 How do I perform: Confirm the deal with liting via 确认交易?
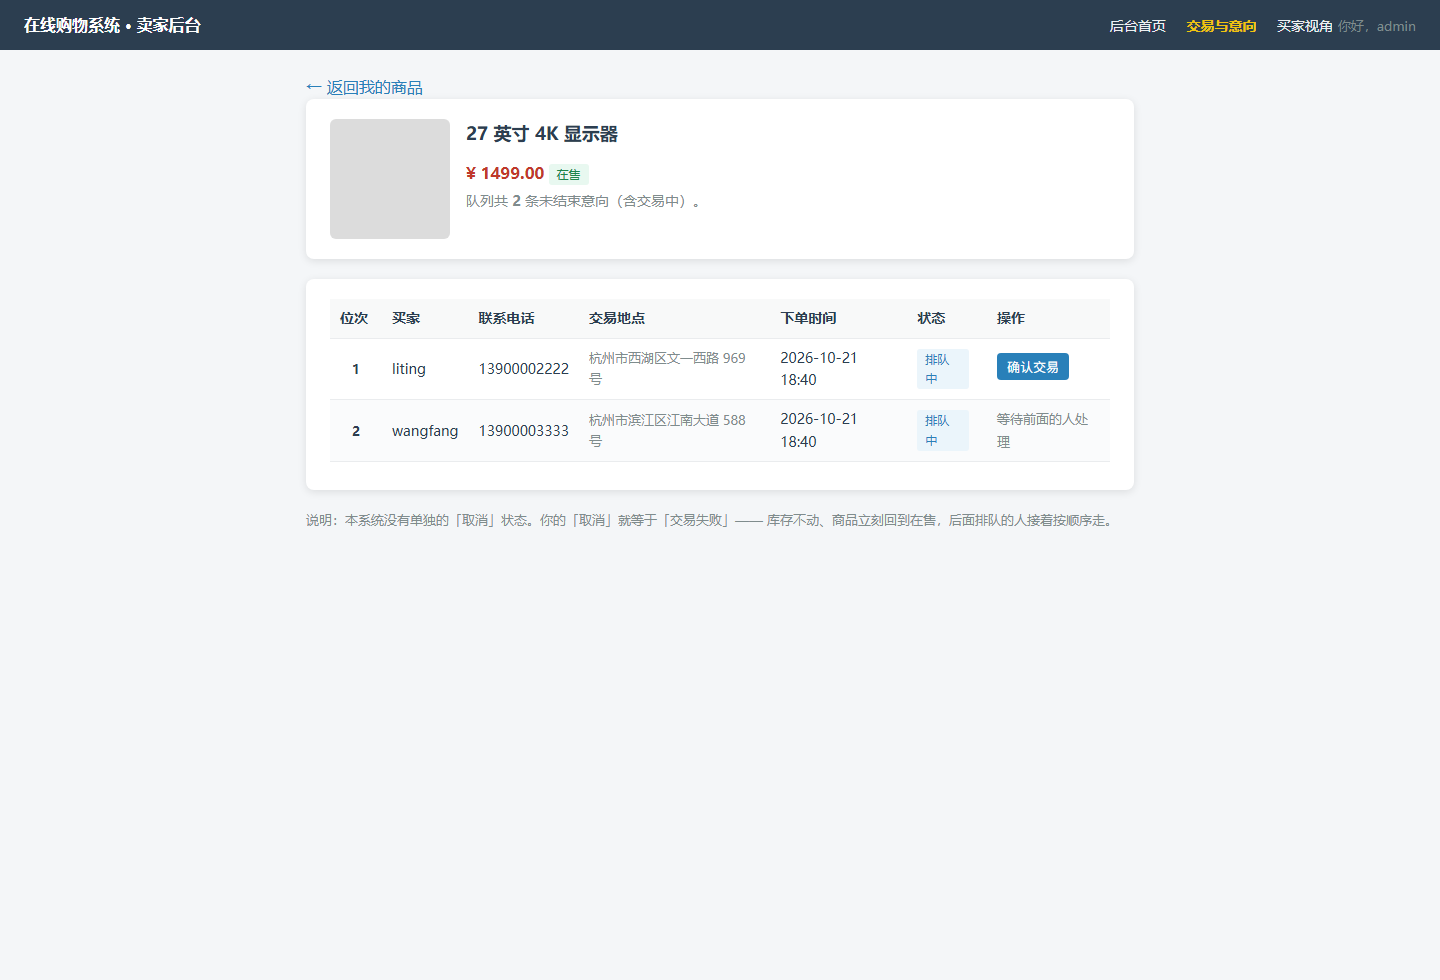(1032, 367)
